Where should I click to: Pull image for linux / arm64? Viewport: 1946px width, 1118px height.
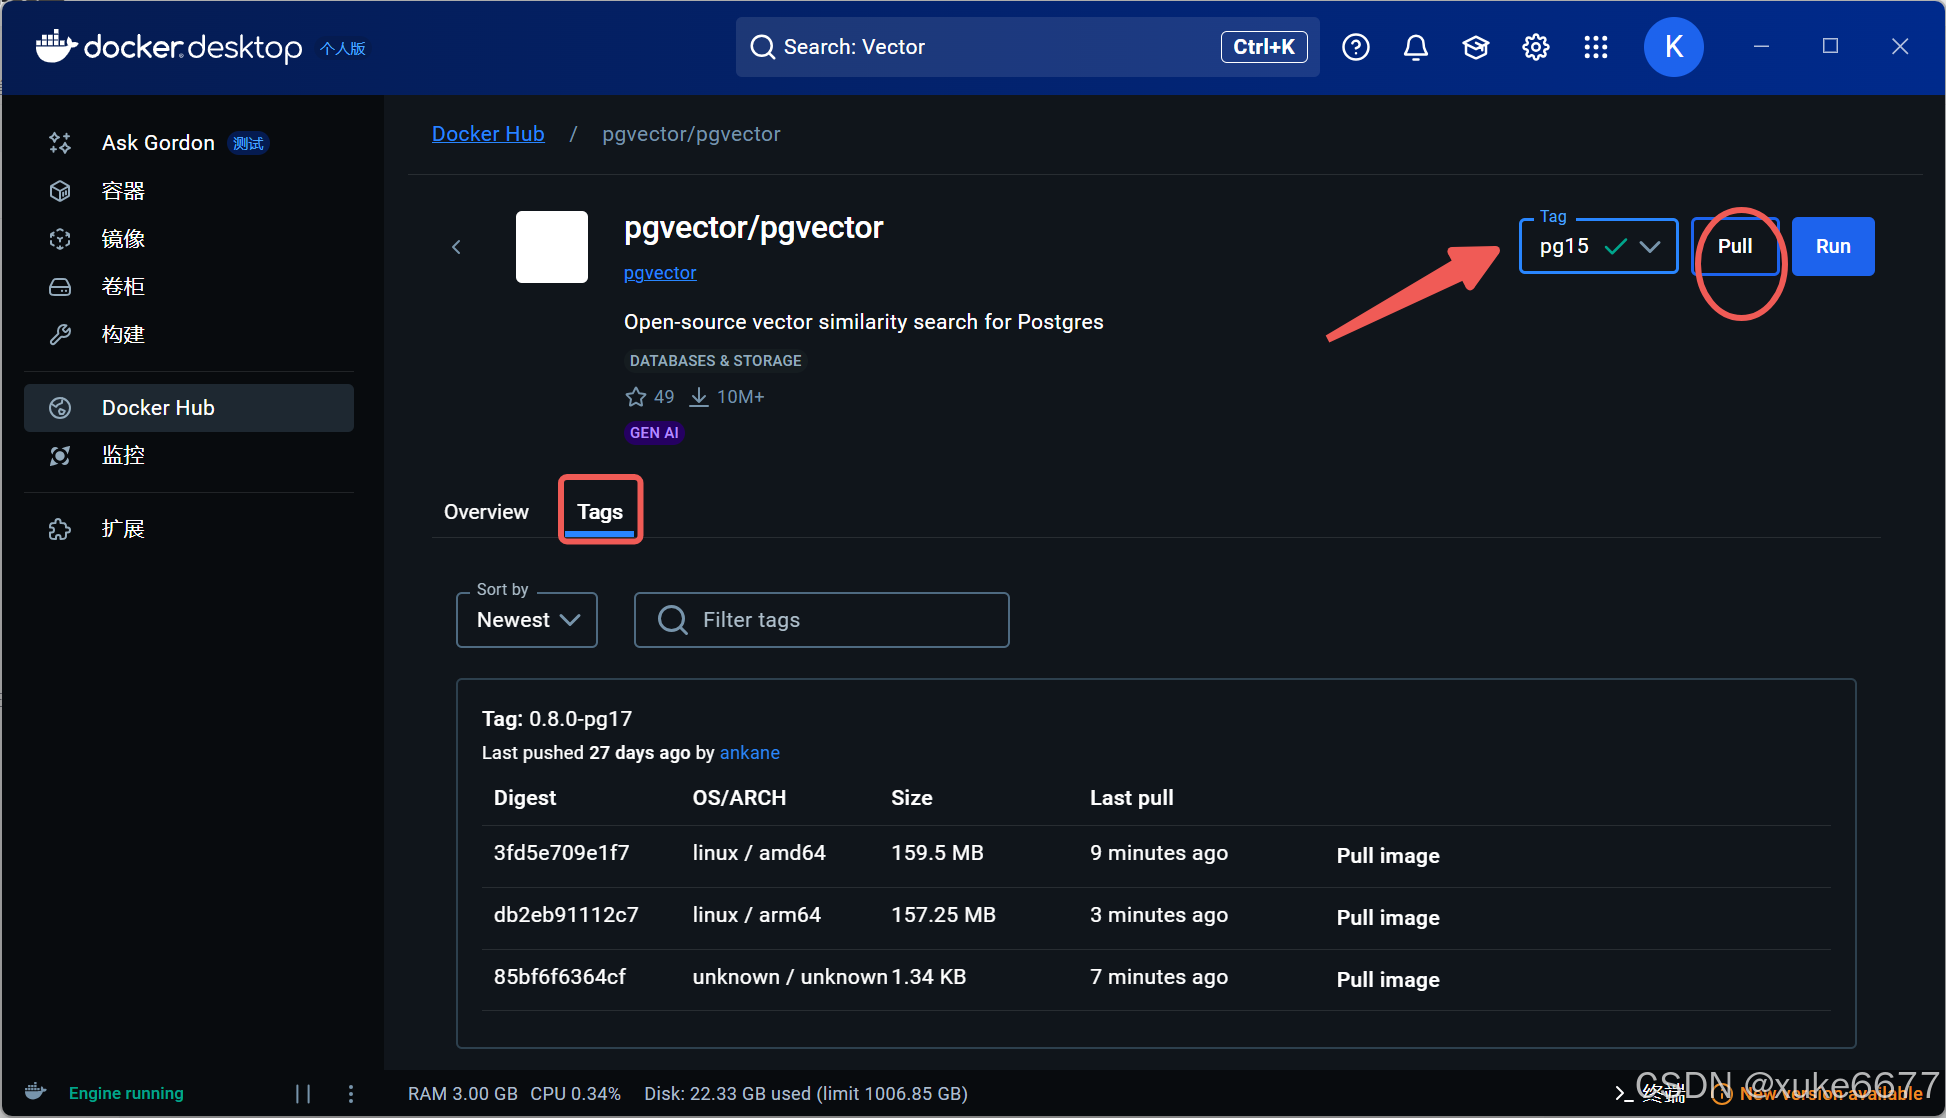click(1388, 918)
